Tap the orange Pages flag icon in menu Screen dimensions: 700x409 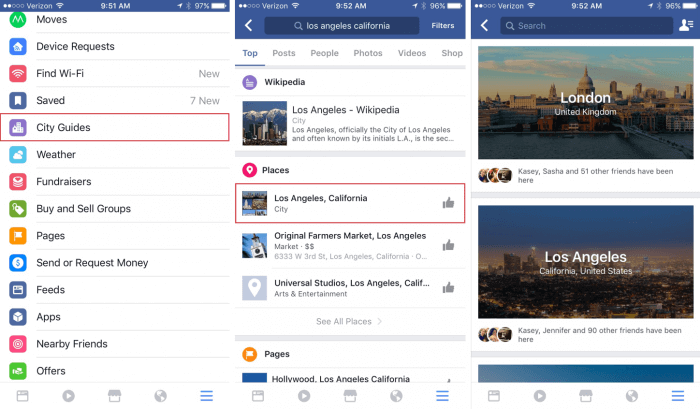click(18, 236)
